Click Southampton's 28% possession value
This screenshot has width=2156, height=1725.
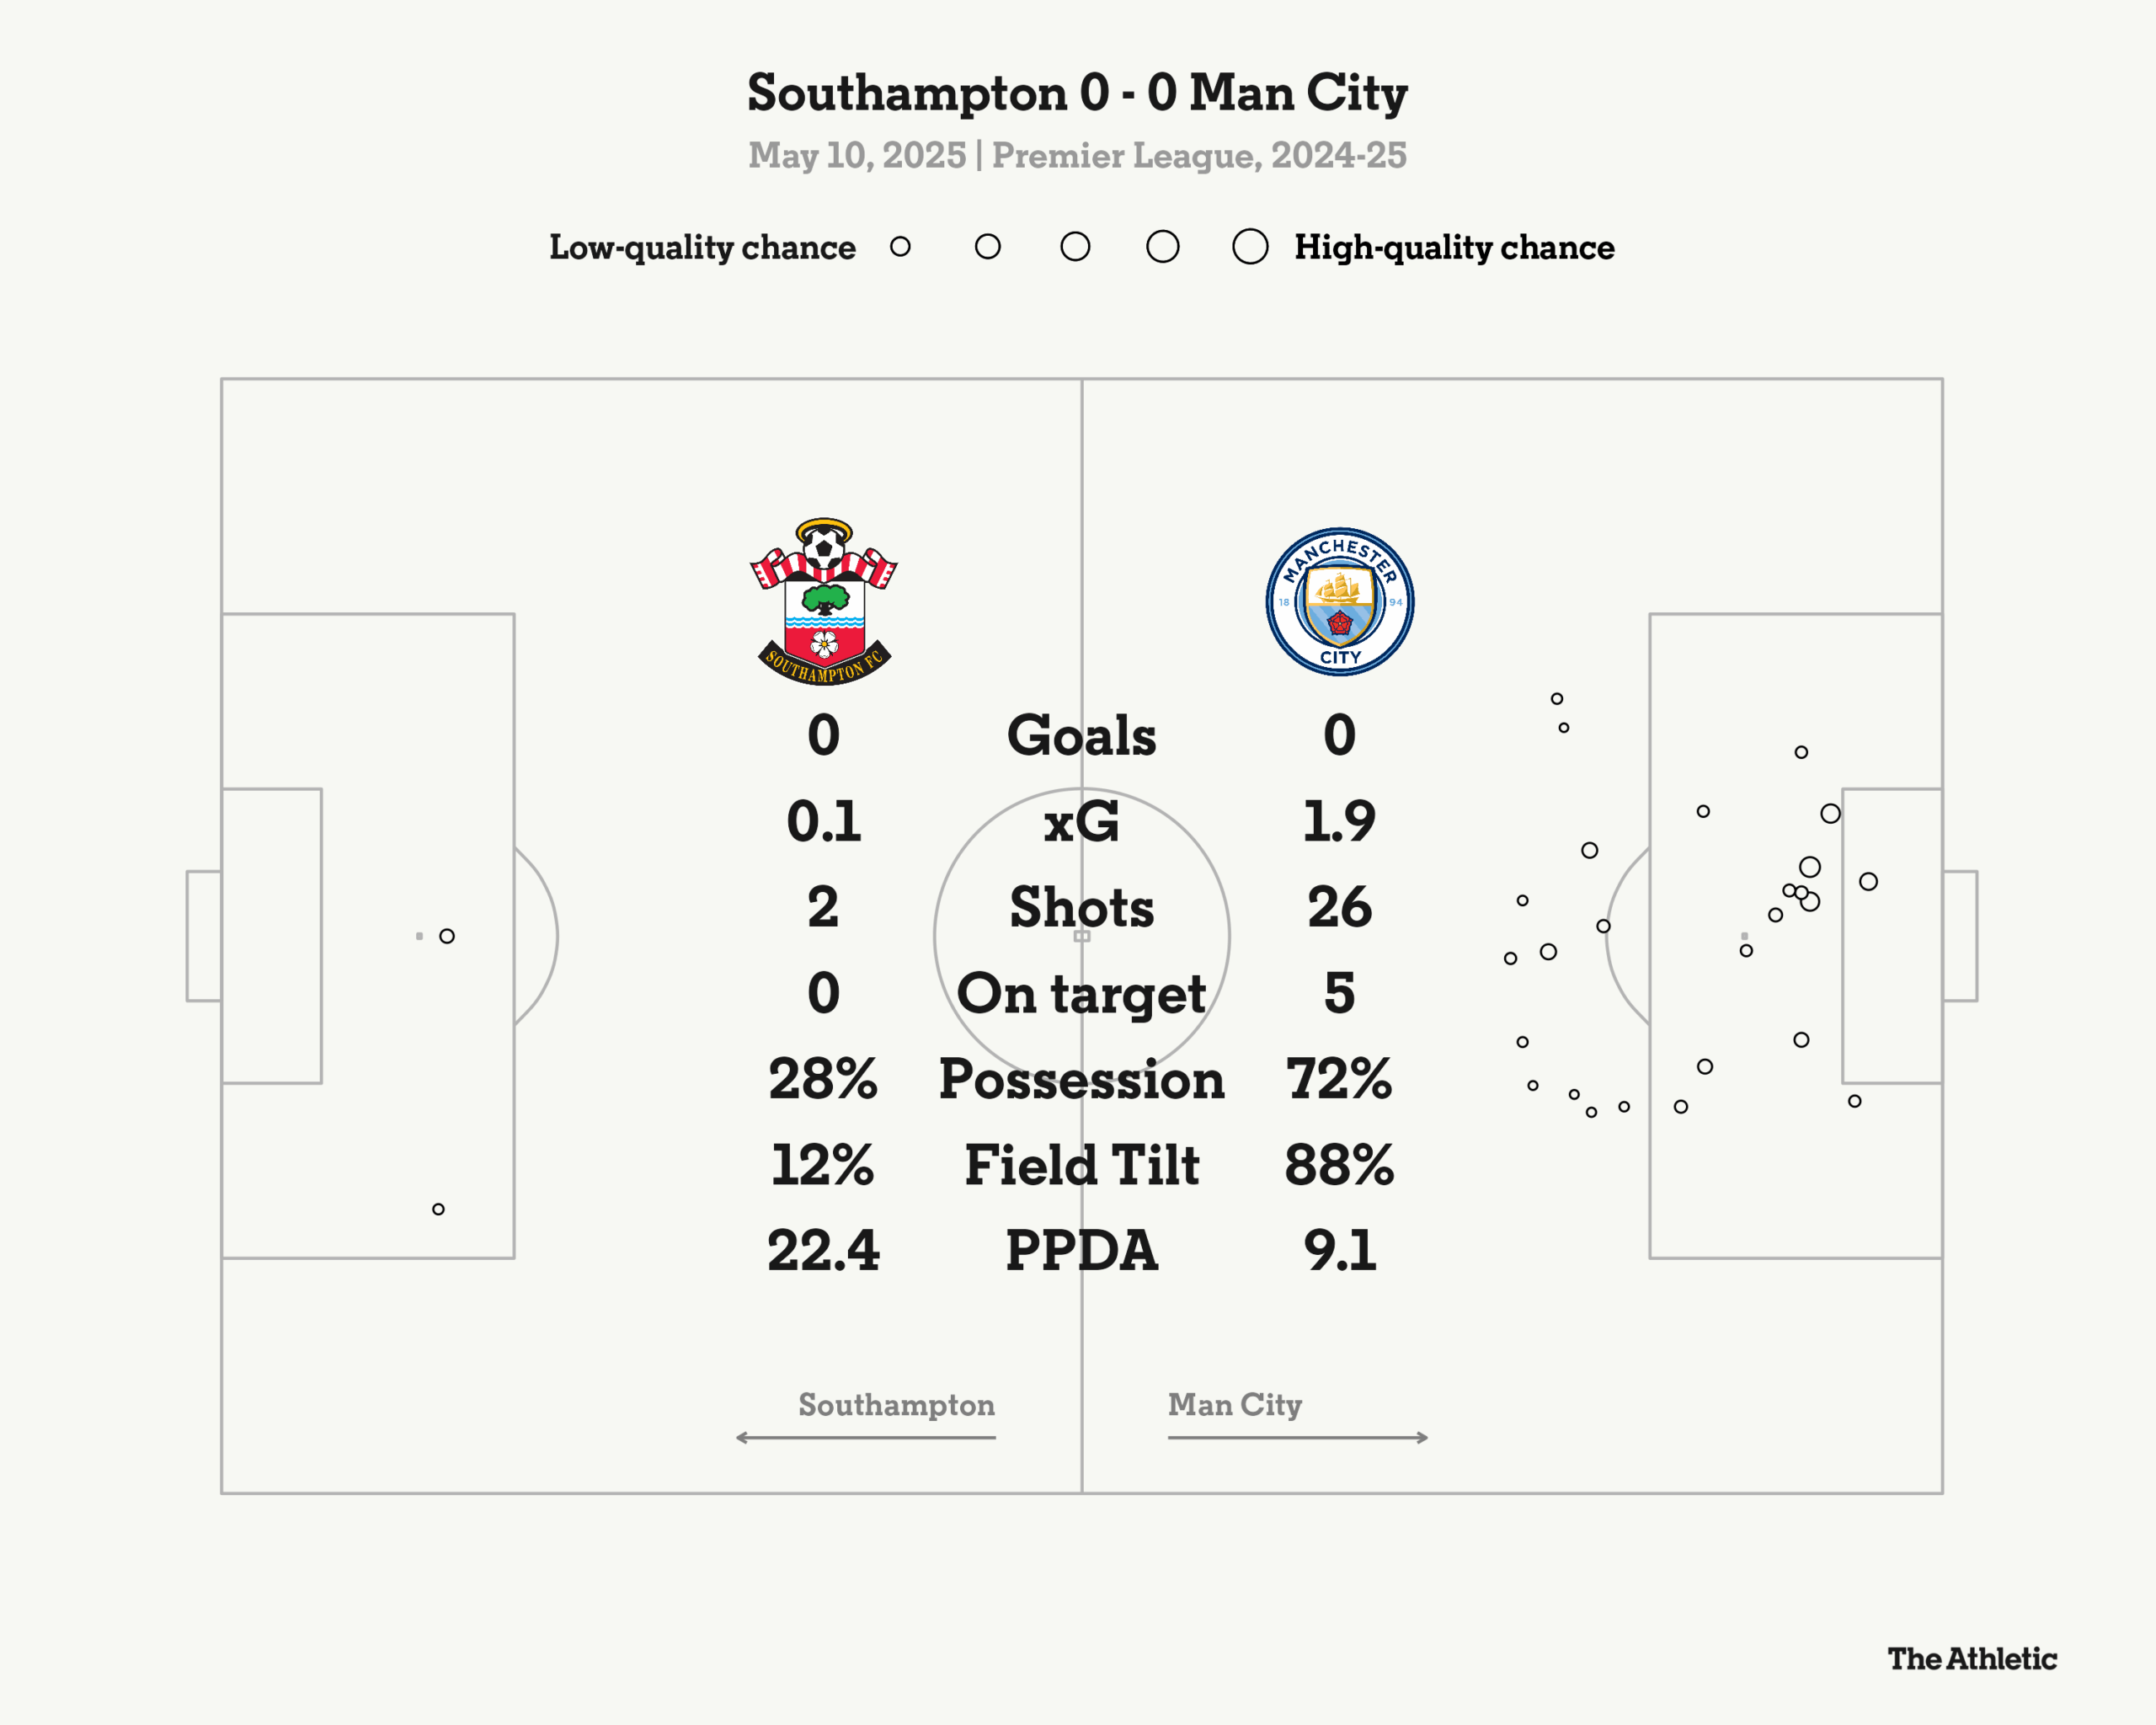click(x=823, y=1080)
